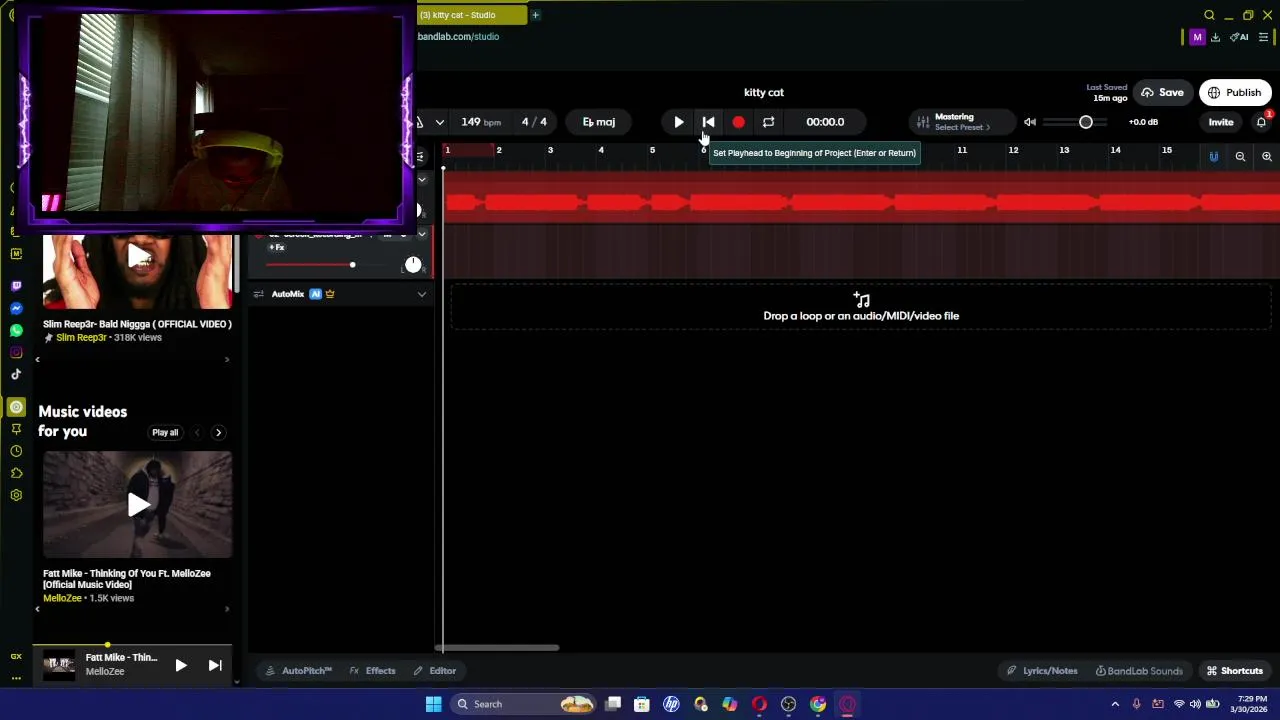Image resolution: width=1280 pixels, height=720 pixels.
Task: Open the E♭ maj key selector
Action: pyautogui.click(x=599, y=122)
